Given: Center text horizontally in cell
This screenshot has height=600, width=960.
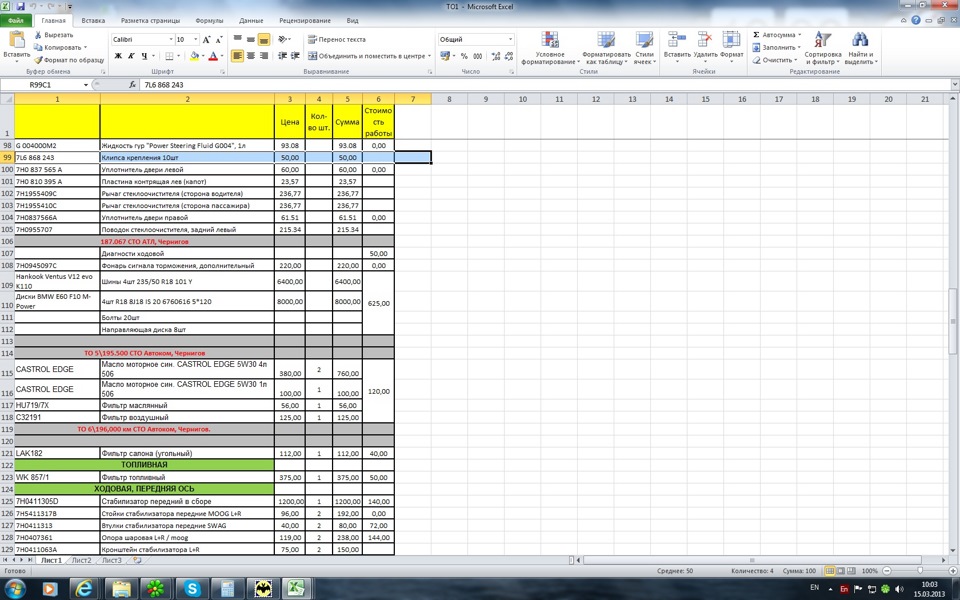Looking at the screenshot, I should (250, 56).
